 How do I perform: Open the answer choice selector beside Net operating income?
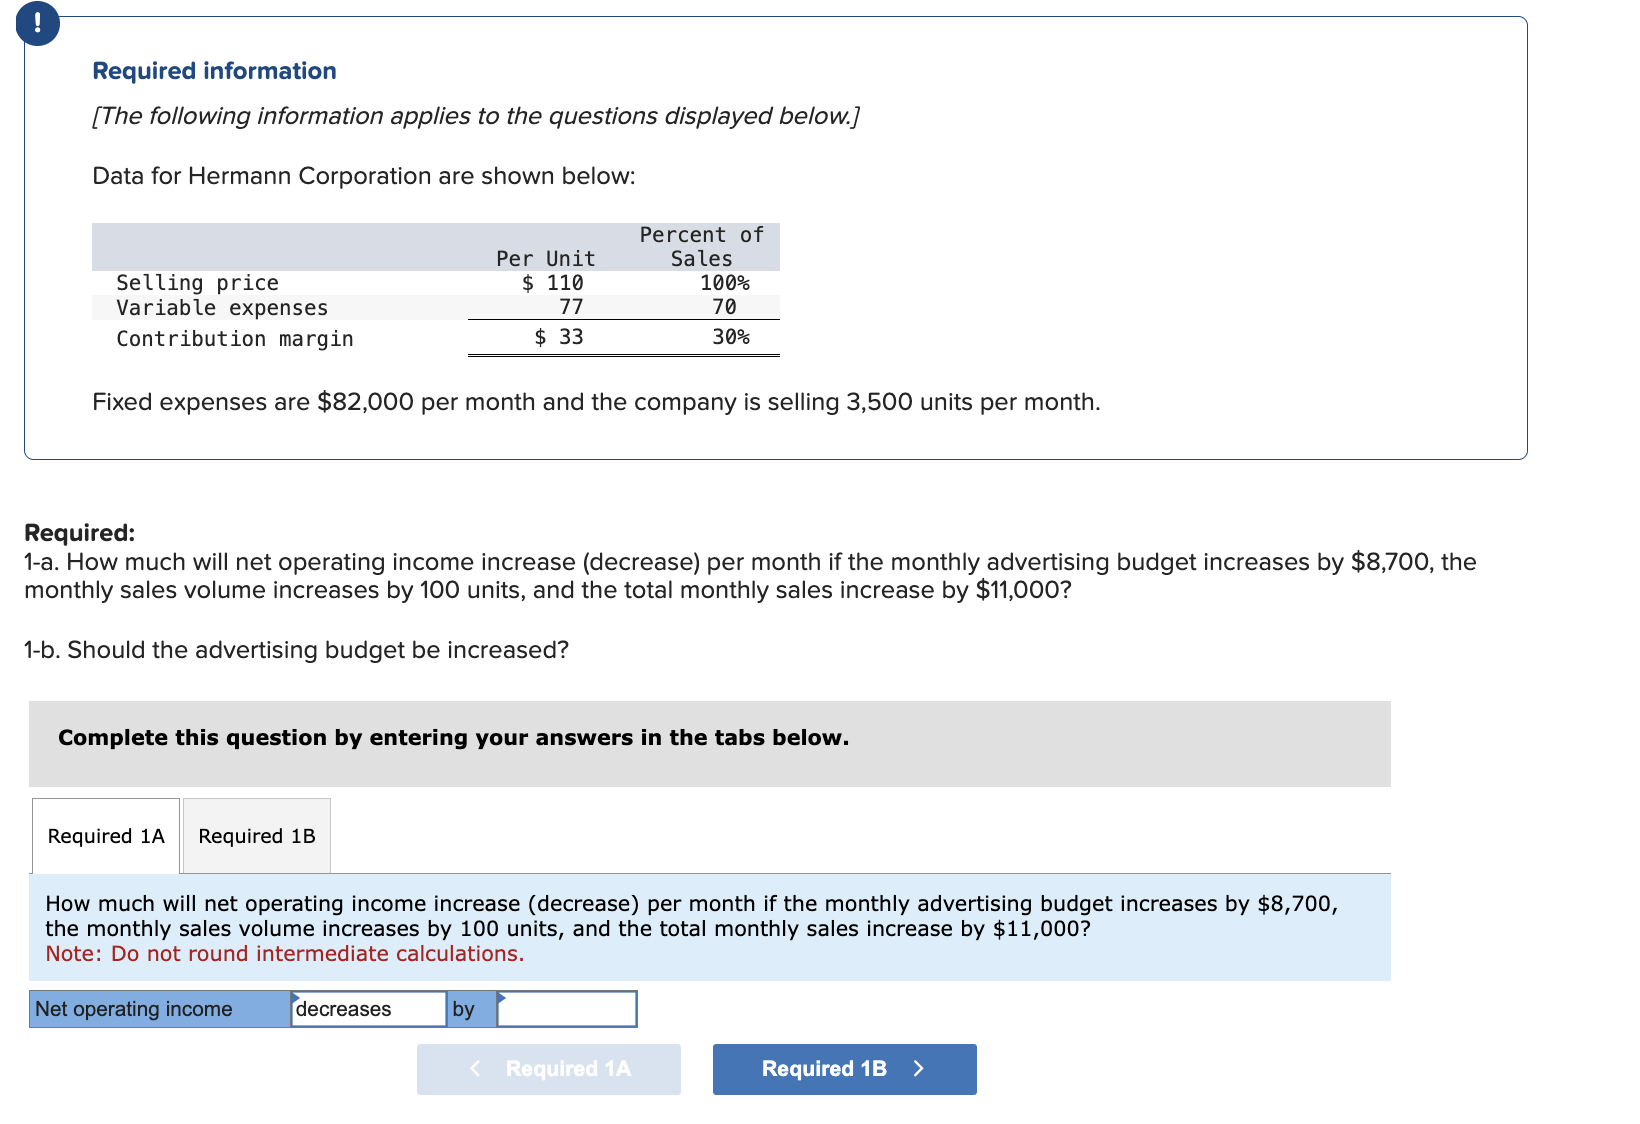[x=368, y=1009]
